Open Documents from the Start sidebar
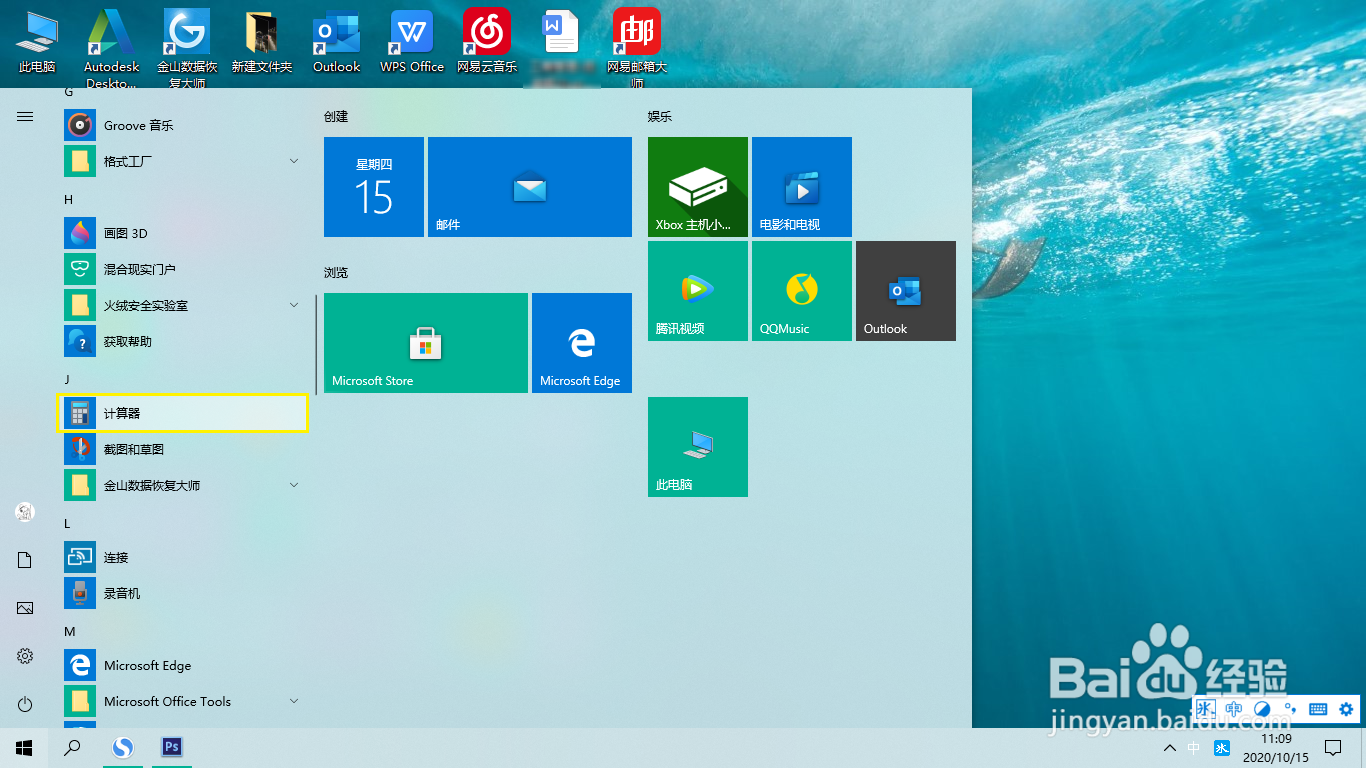 (x=25, y=560)
